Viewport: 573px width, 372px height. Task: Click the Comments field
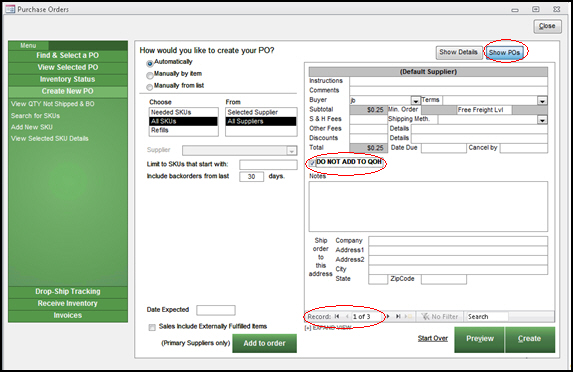click(448, 91)
